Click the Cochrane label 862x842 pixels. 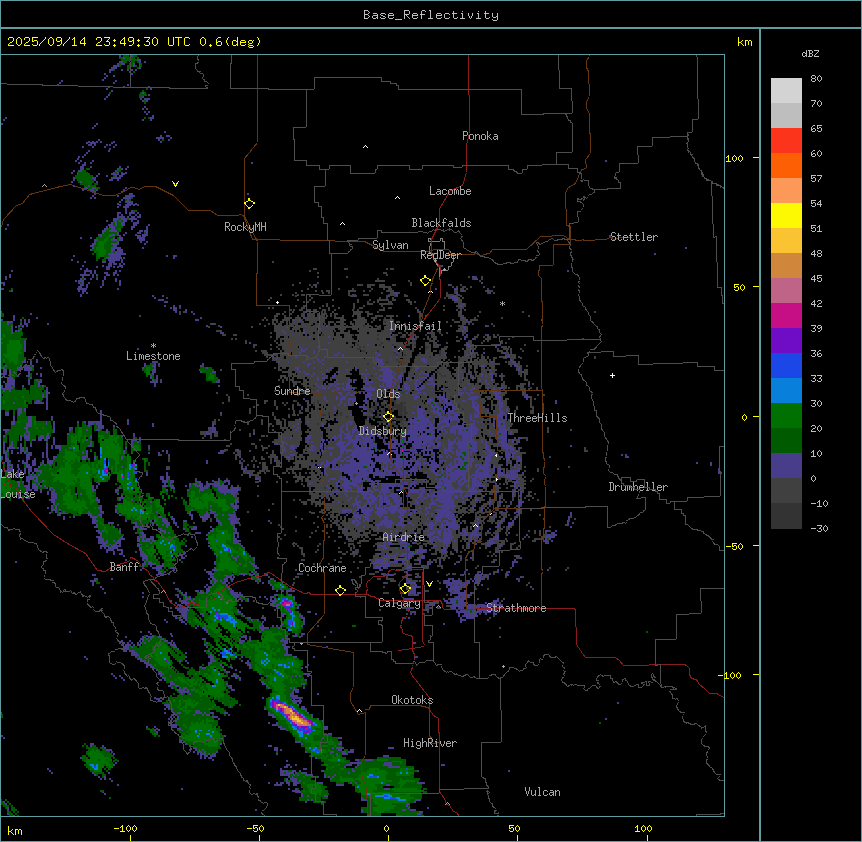click(x=322, y=568)
